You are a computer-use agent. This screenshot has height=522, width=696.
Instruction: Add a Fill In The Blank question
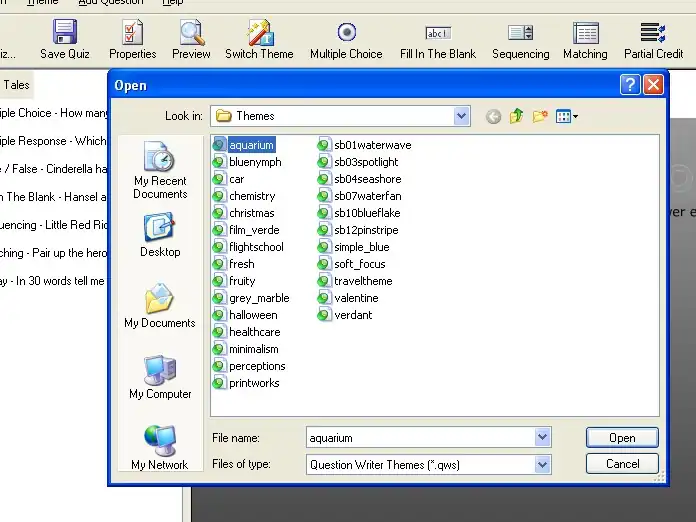[438, 39]
